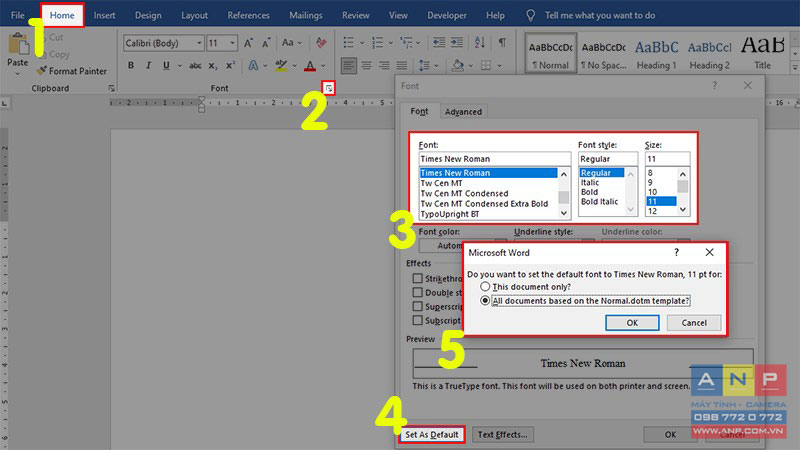Viewport: 800px width, 450px height.
Task: Select size 12 in Size list
Action: pos(661,211)
